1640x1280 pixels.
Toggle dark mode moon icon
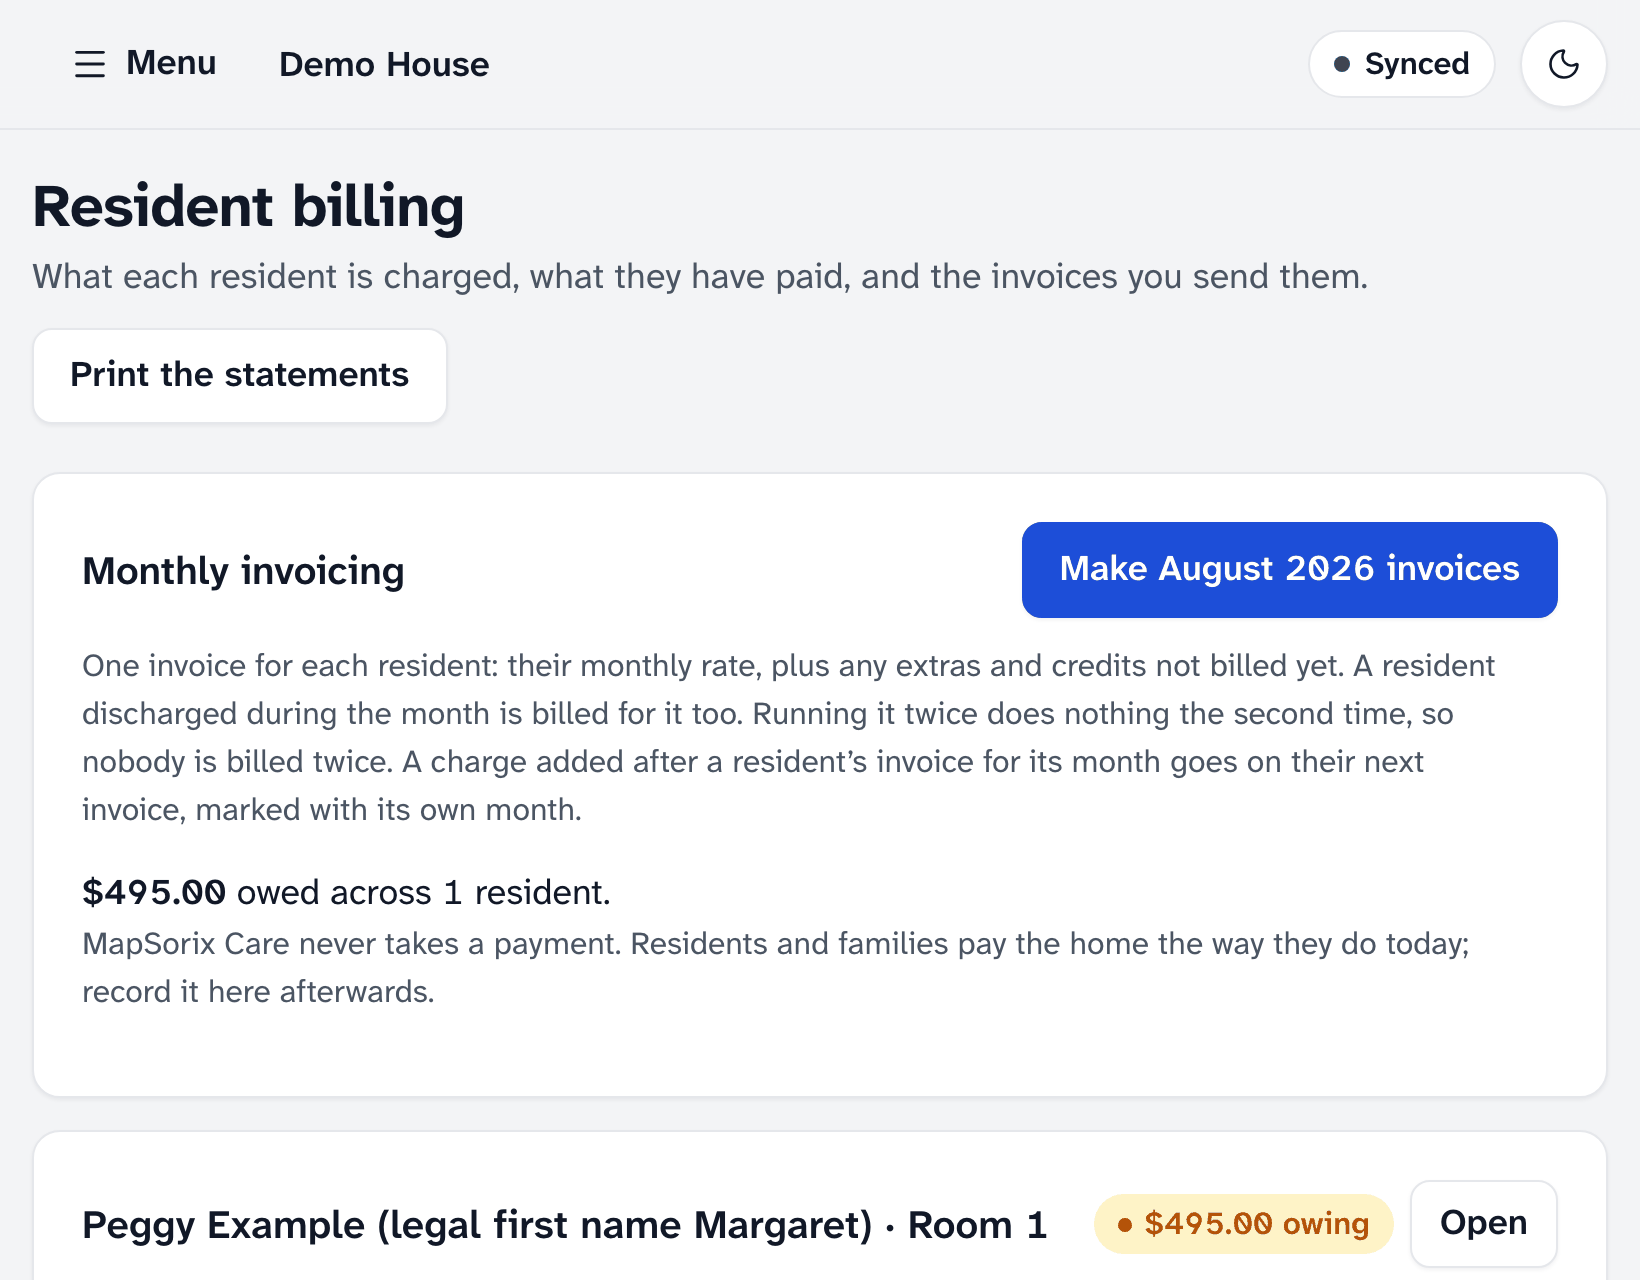(x=1564, y=64)
